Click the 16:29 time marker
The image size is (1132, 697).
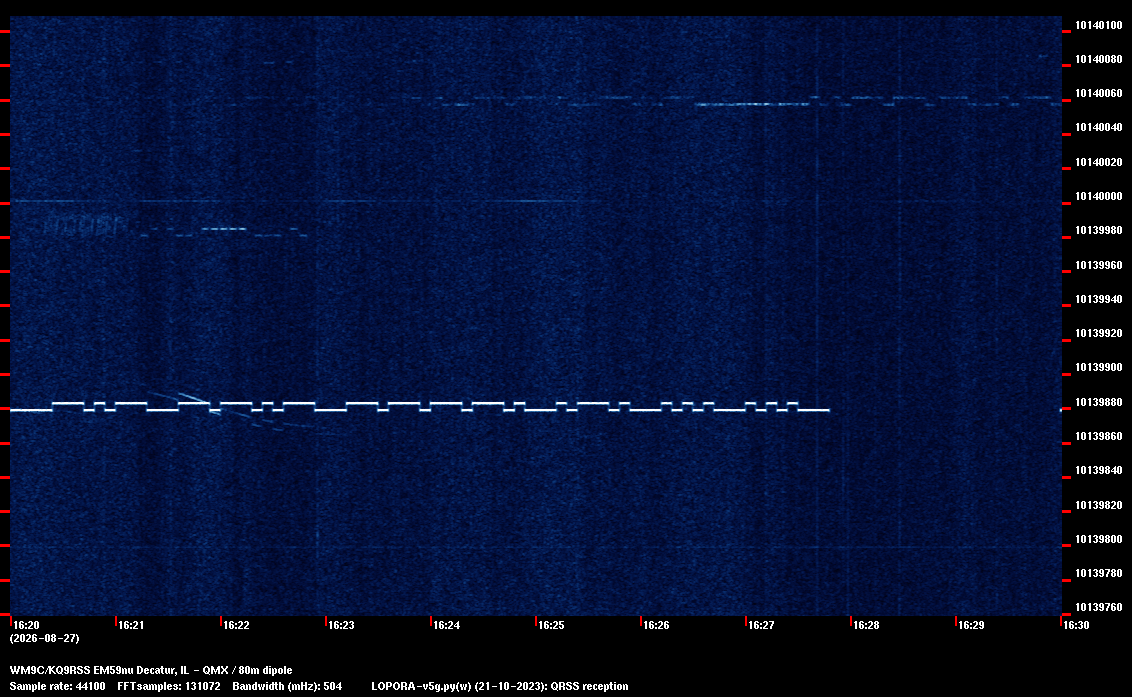(x=971, y=625)
